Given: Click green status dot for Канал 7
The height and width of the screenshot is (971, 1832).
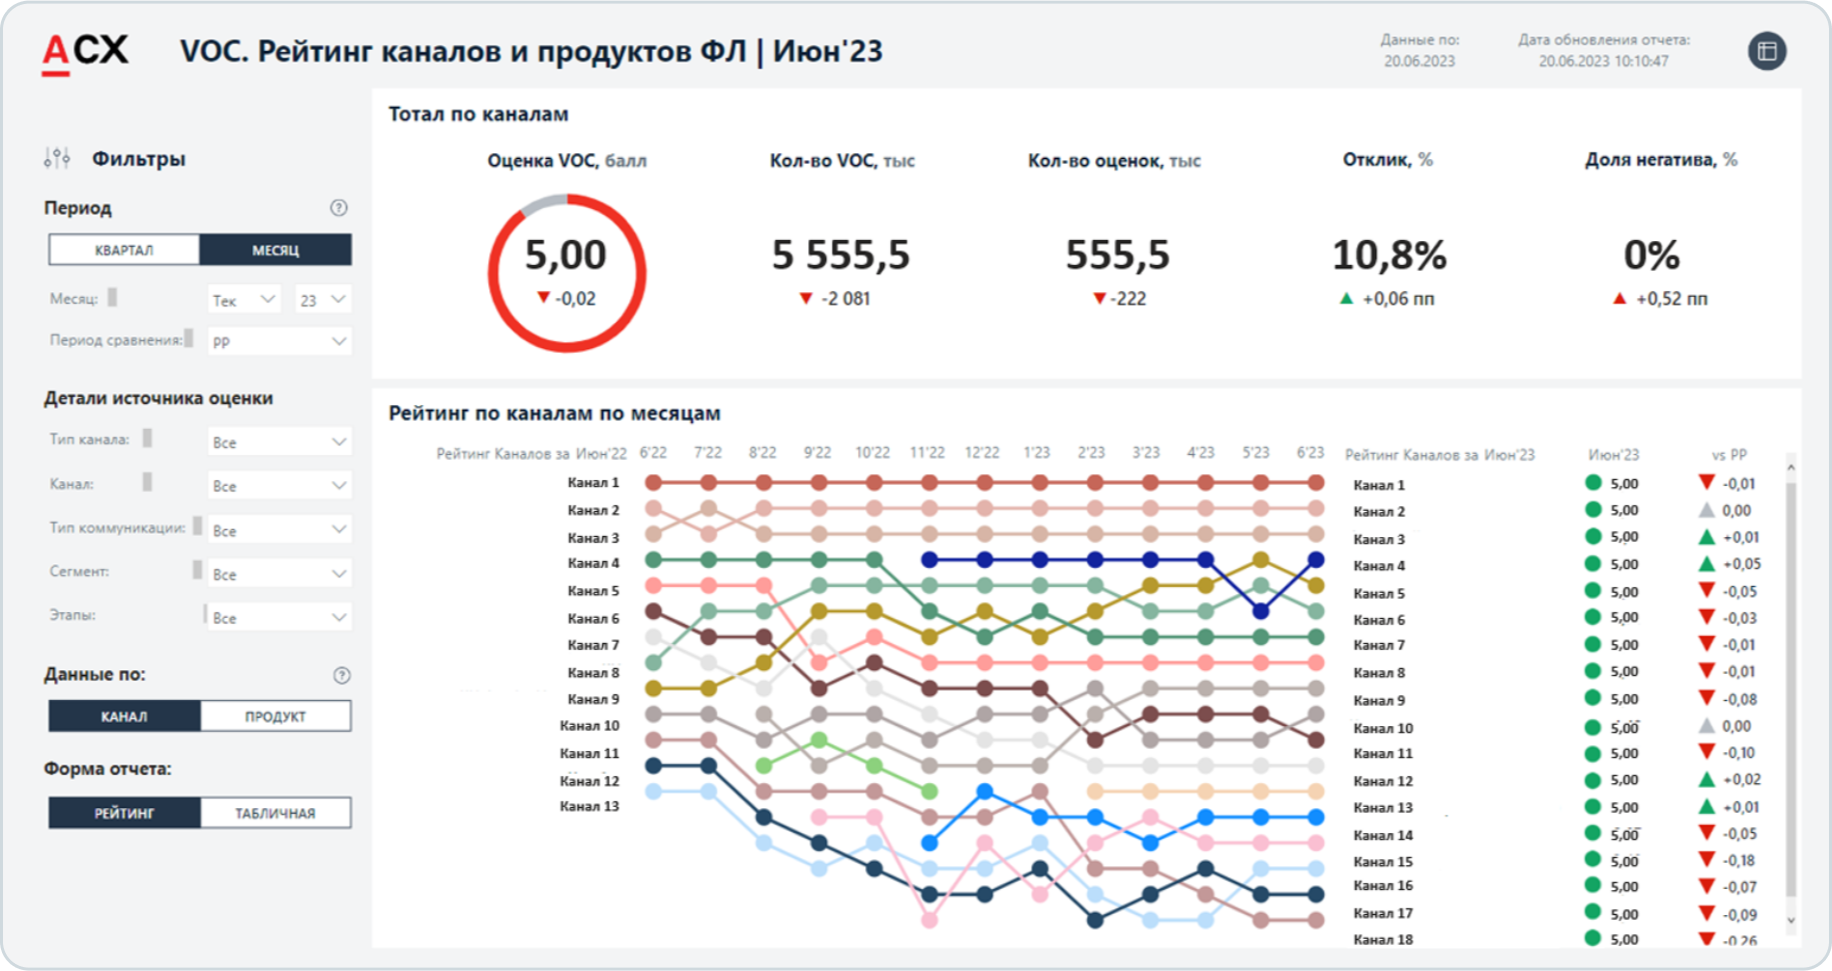Looking at the screenshot, I should 1594,645.
